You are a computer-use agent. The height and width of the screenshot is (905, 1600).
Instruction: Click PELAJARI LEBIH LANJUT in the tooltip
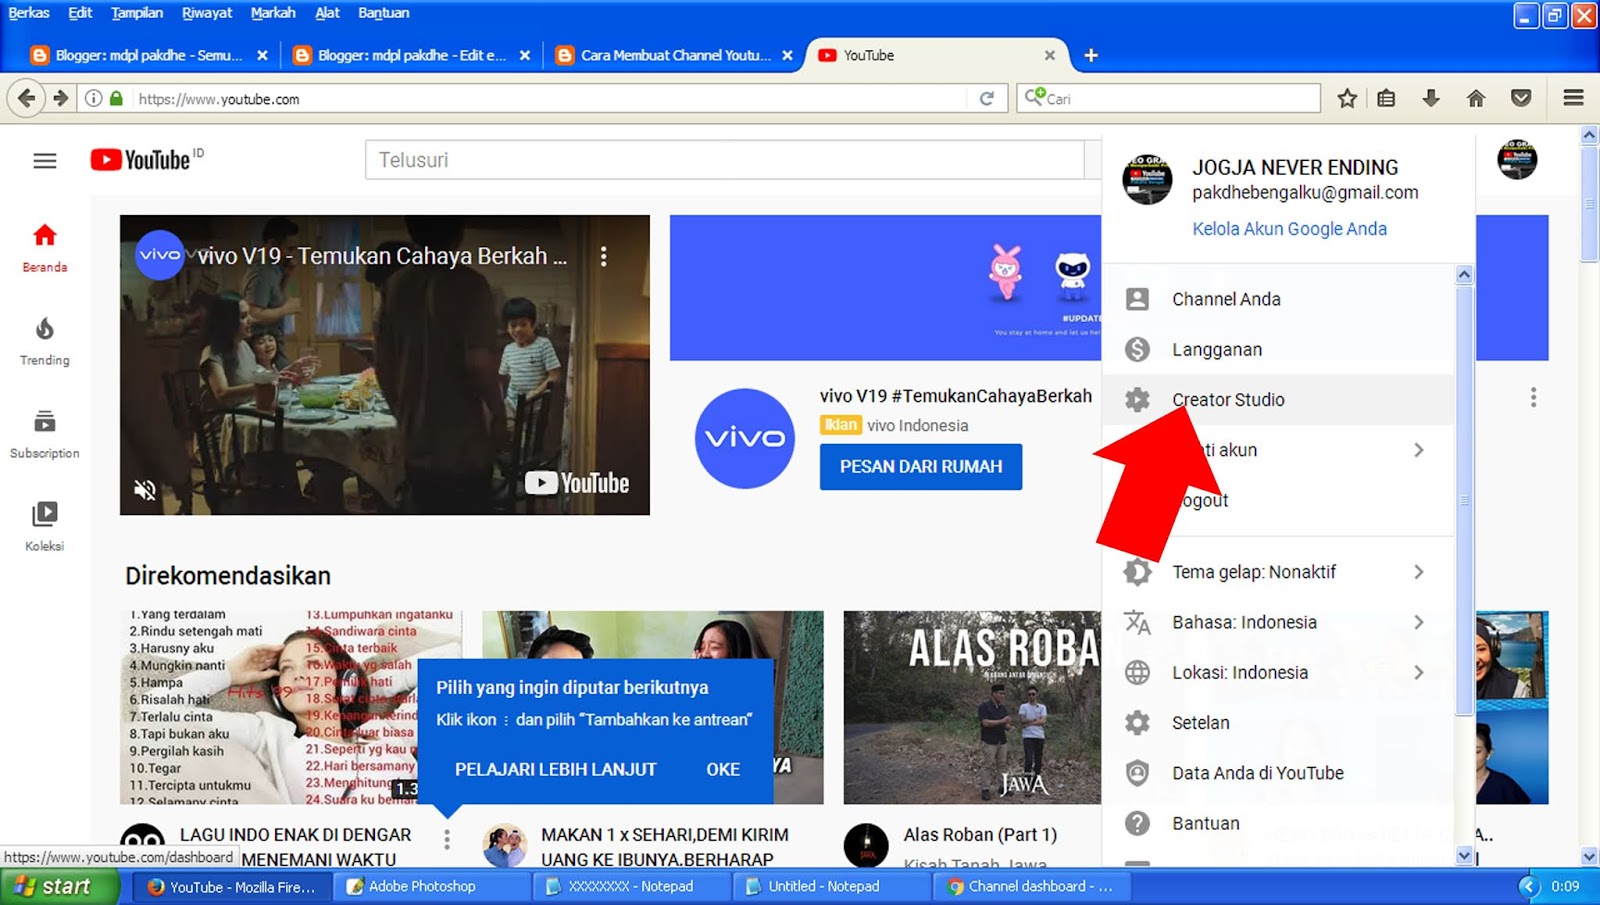click(556, 770)
